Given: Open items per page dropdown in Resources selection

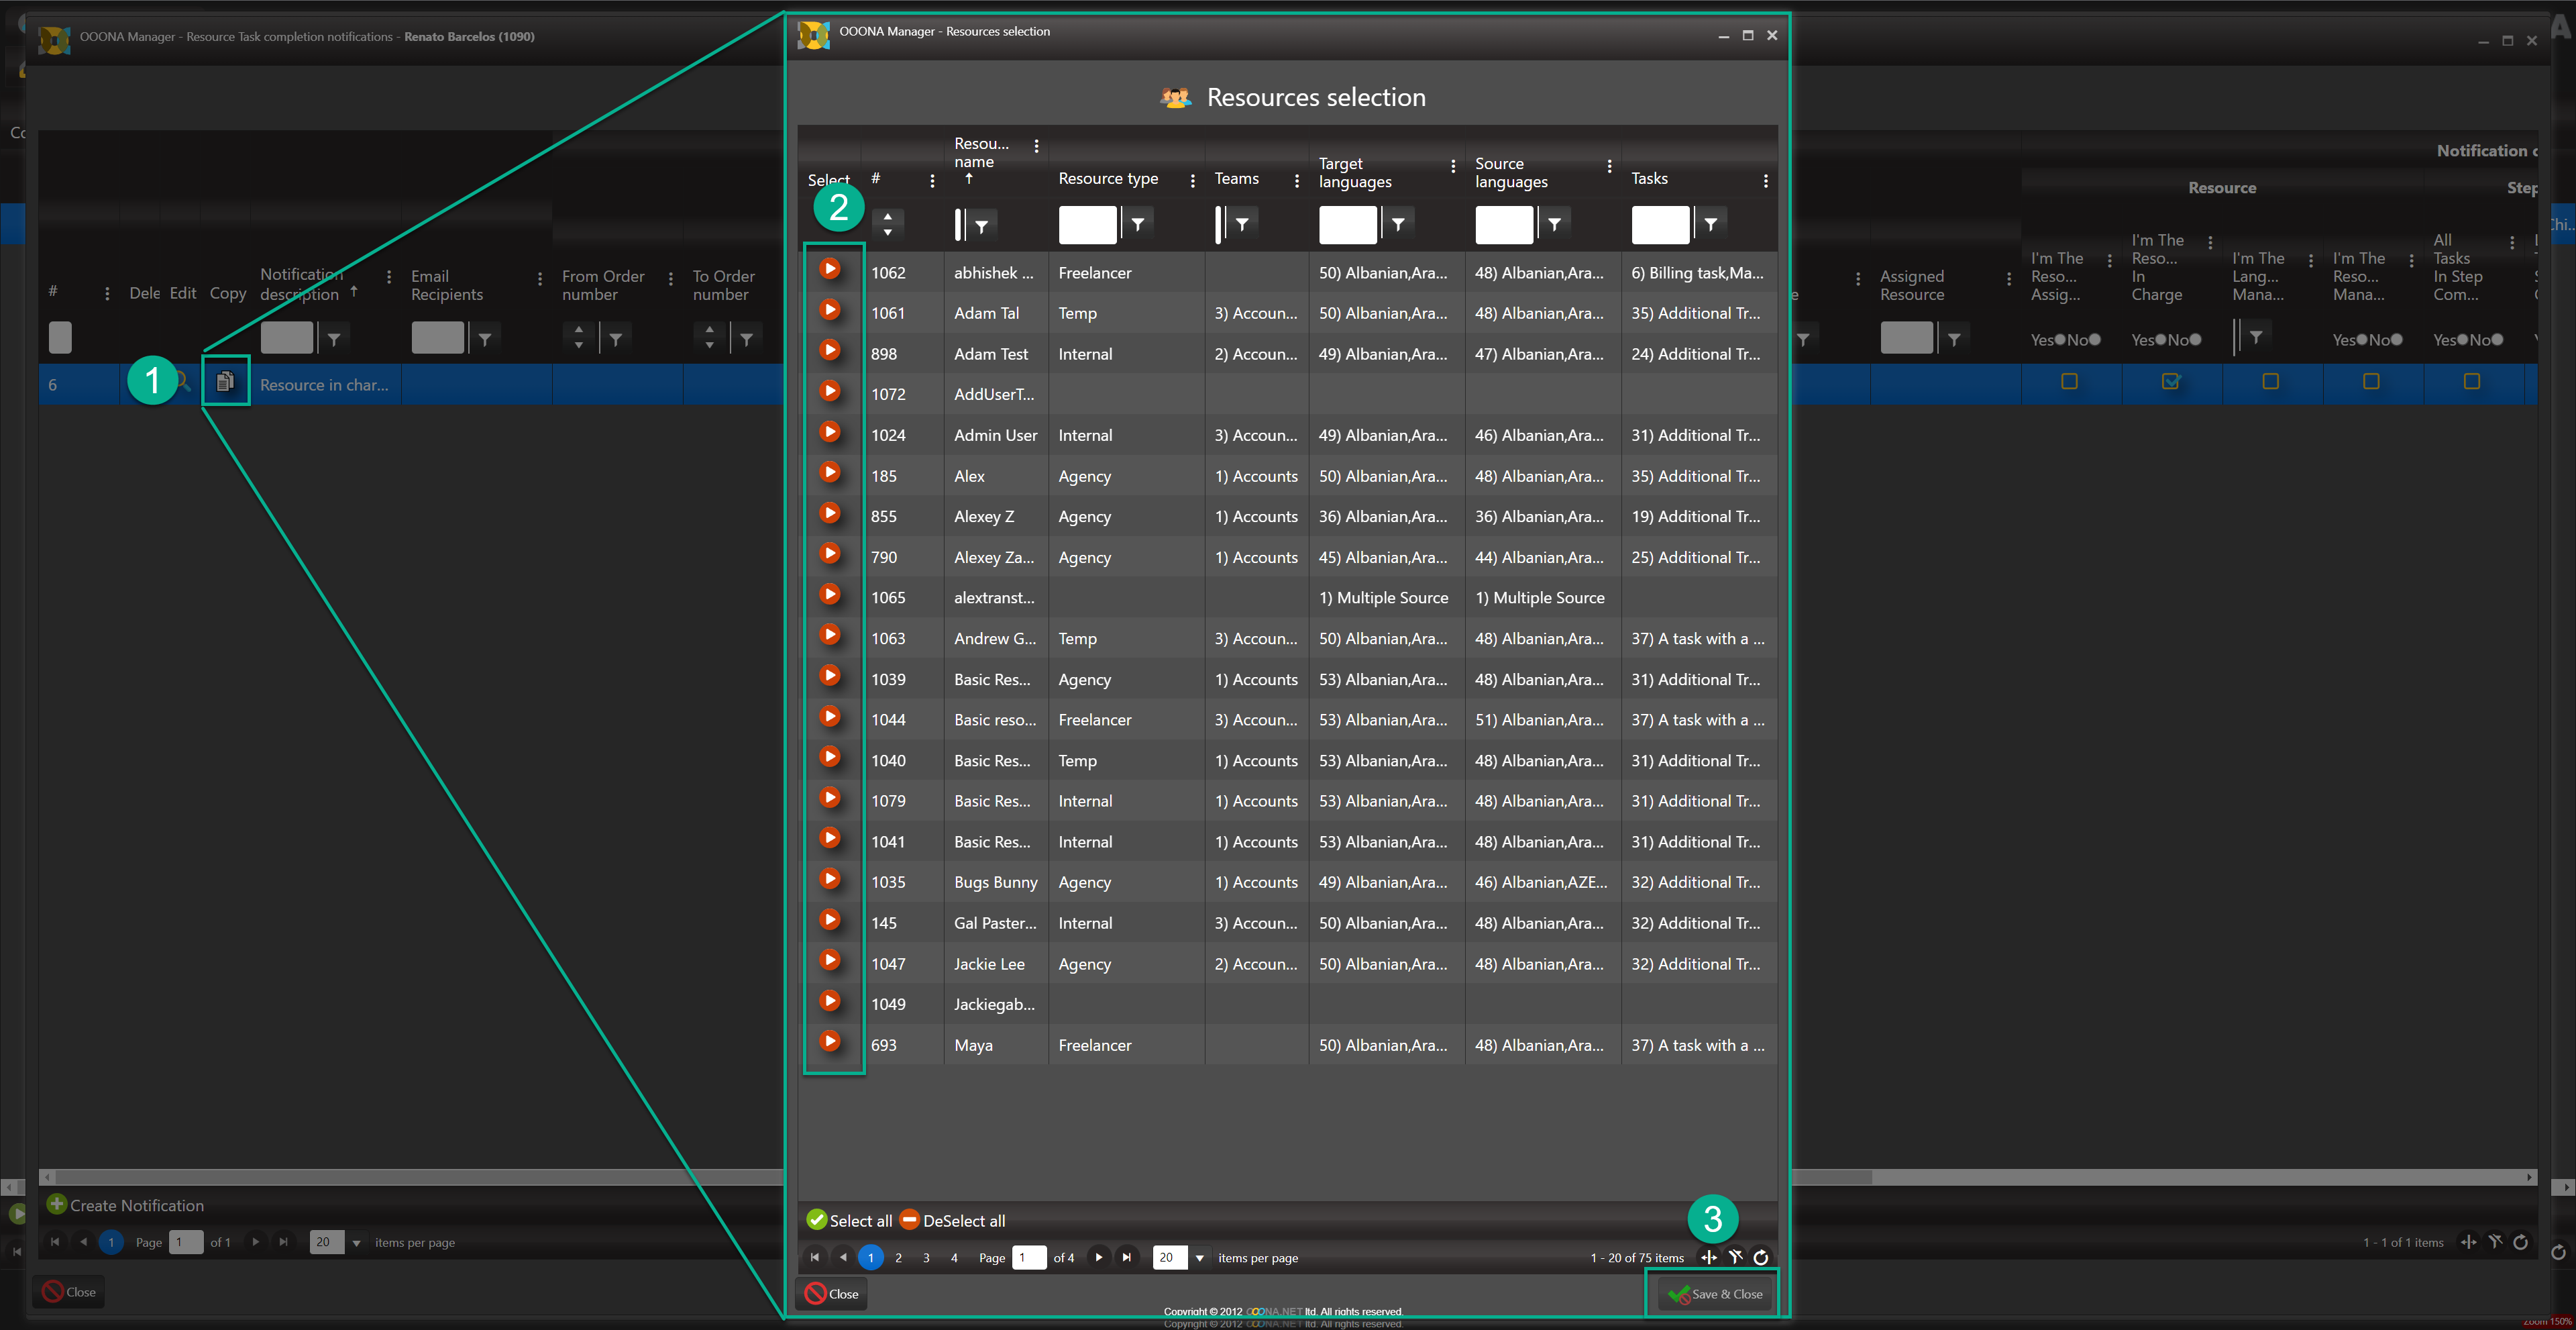Looking at the screenshot, I should pyautogui.click(x=1199, y=1258).
